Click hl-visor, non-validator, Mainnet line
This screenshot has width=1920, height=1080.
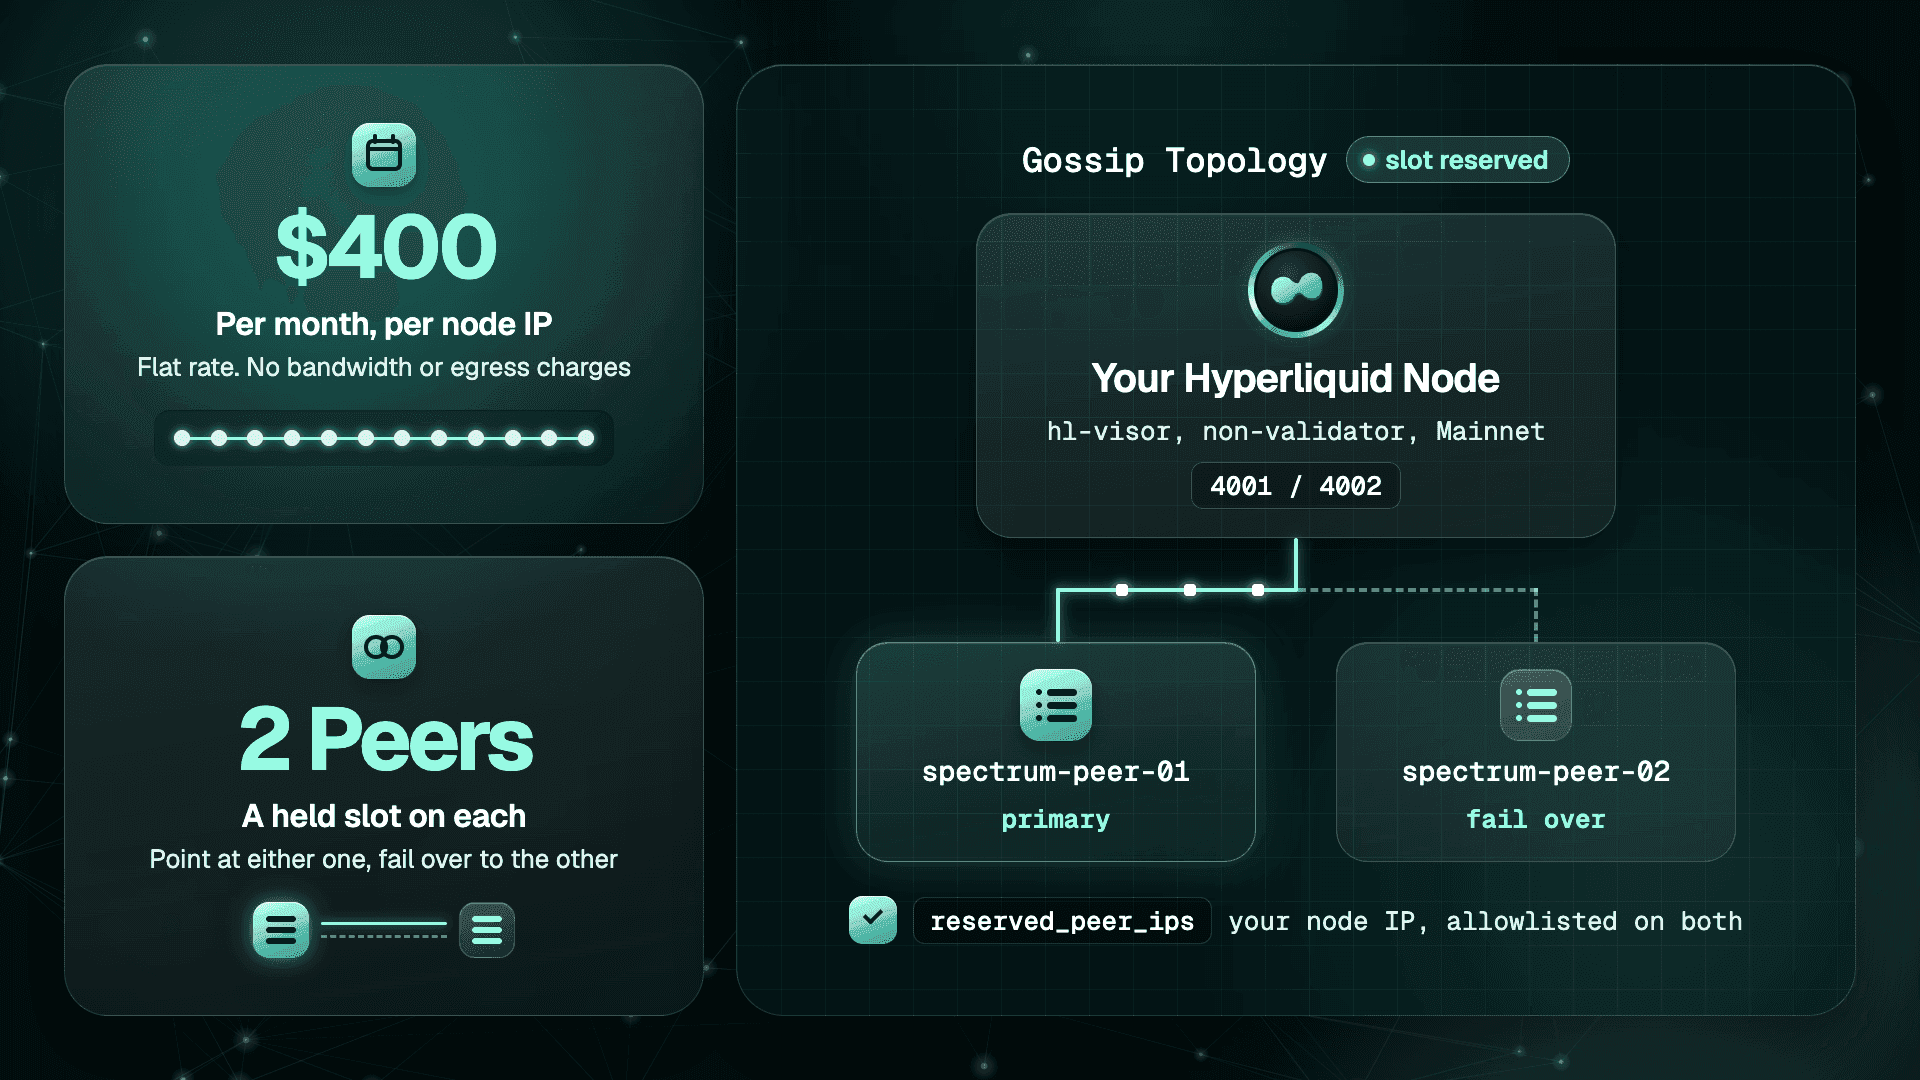[1296, 431]
